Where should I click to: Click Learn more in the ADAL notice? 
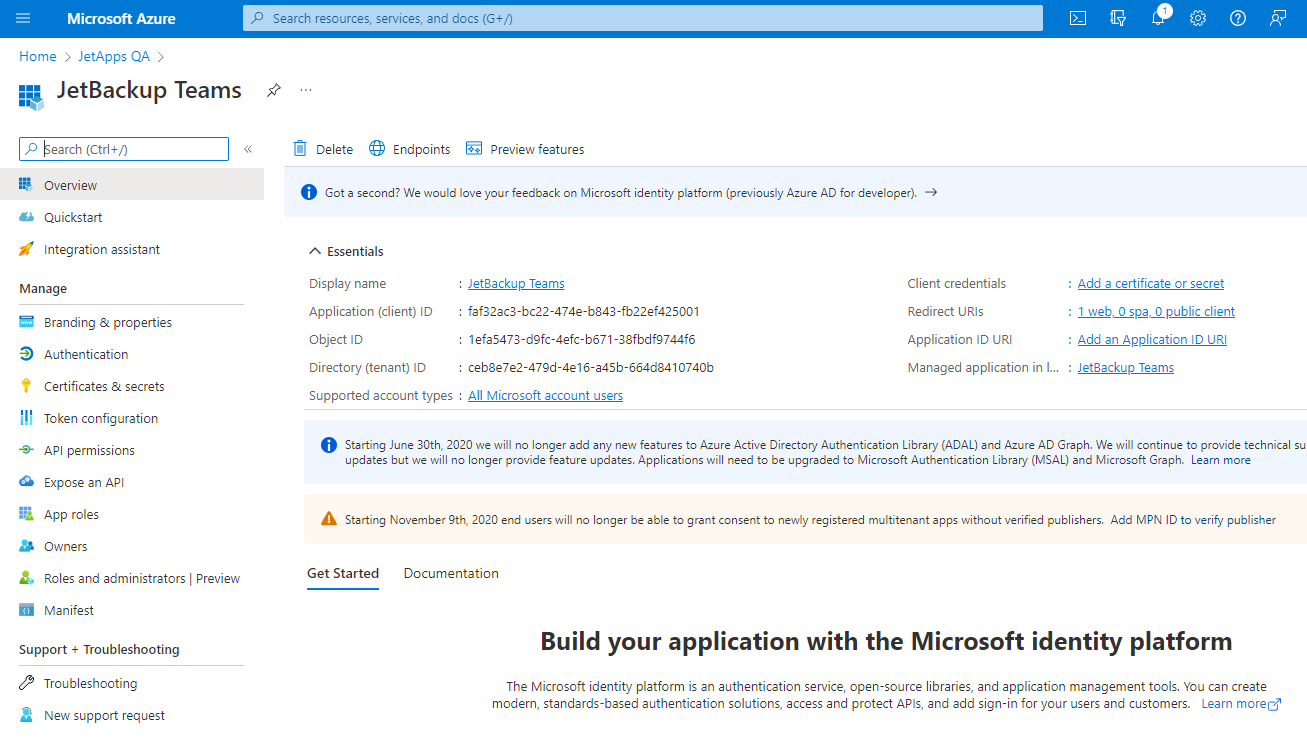pos(1220,460)
